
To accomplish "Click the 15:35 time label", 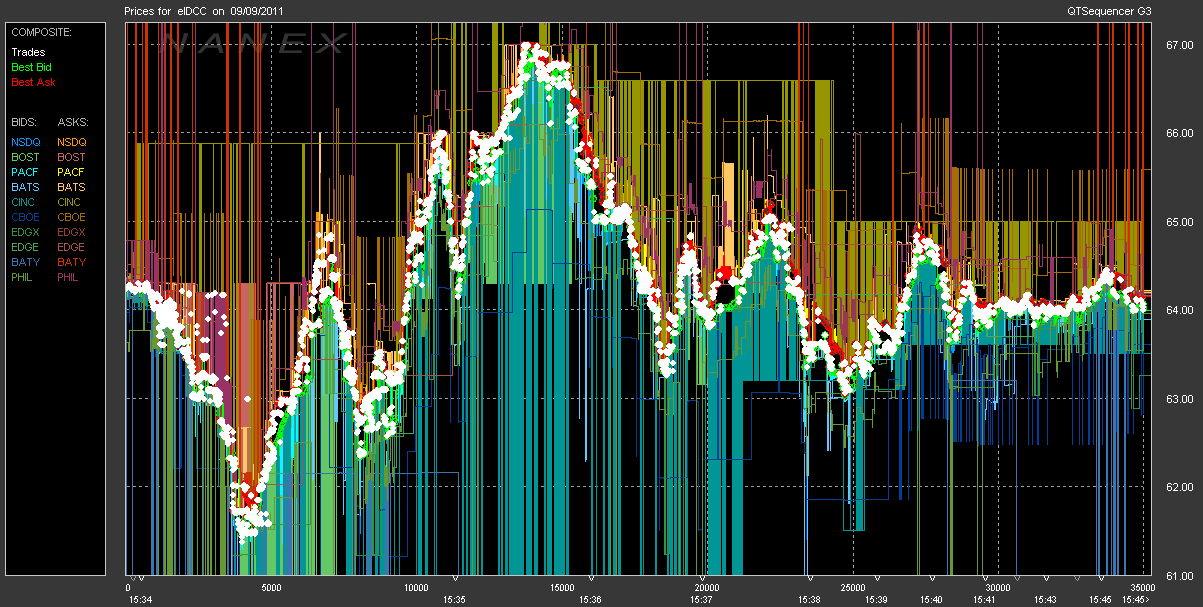I will point(455,600).
